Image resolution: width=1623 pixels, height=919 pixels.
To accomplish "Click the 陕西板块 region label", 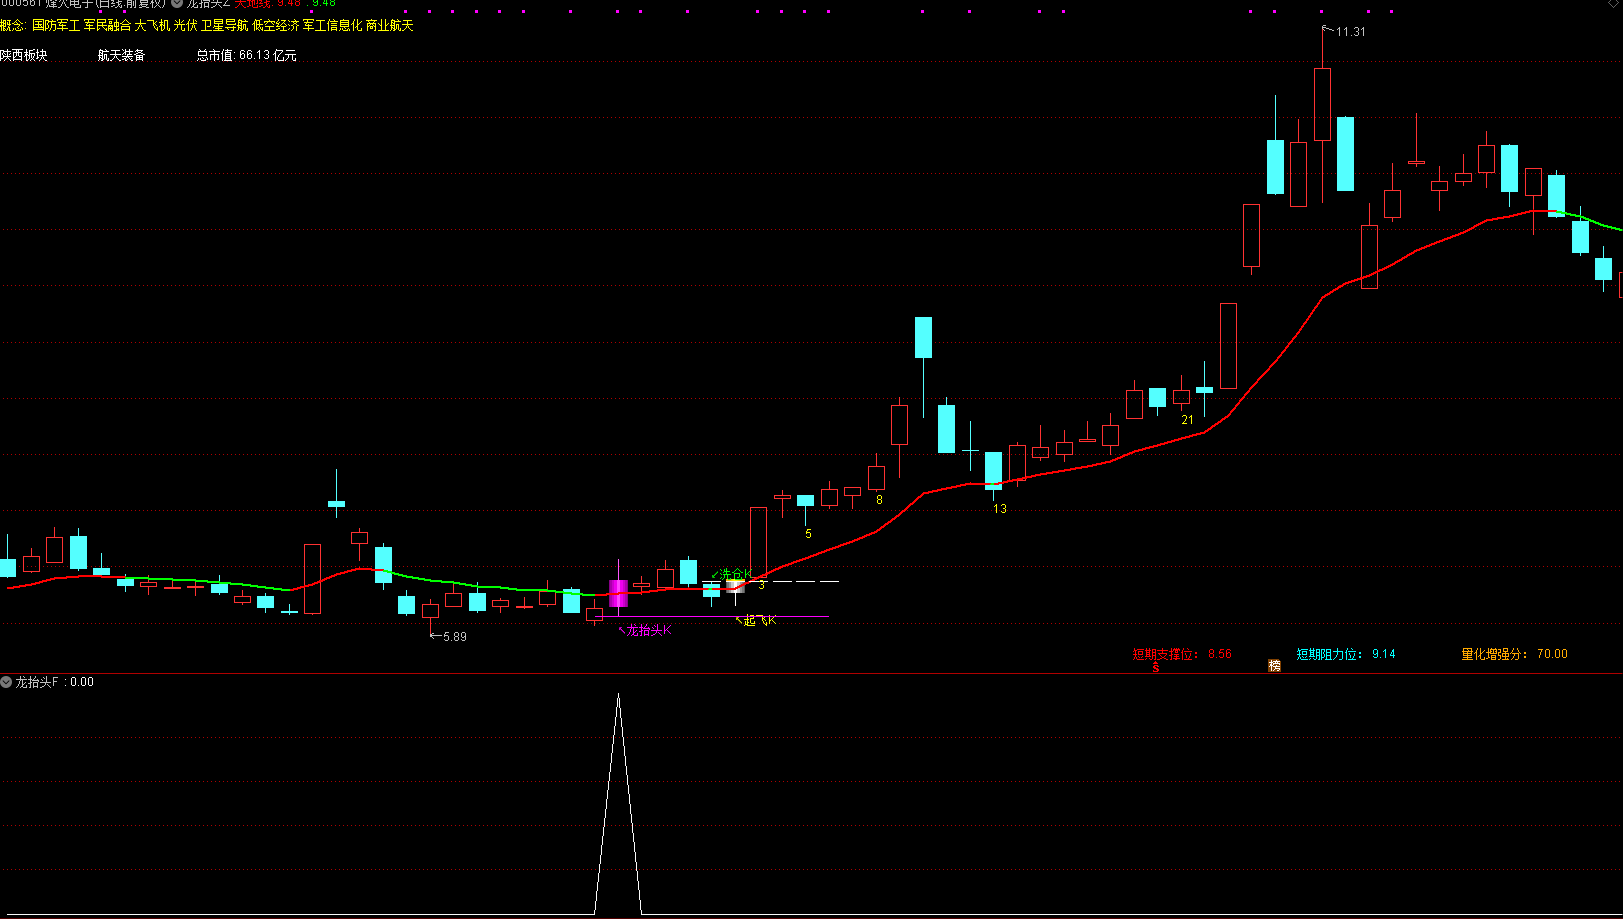I will 24,55.
